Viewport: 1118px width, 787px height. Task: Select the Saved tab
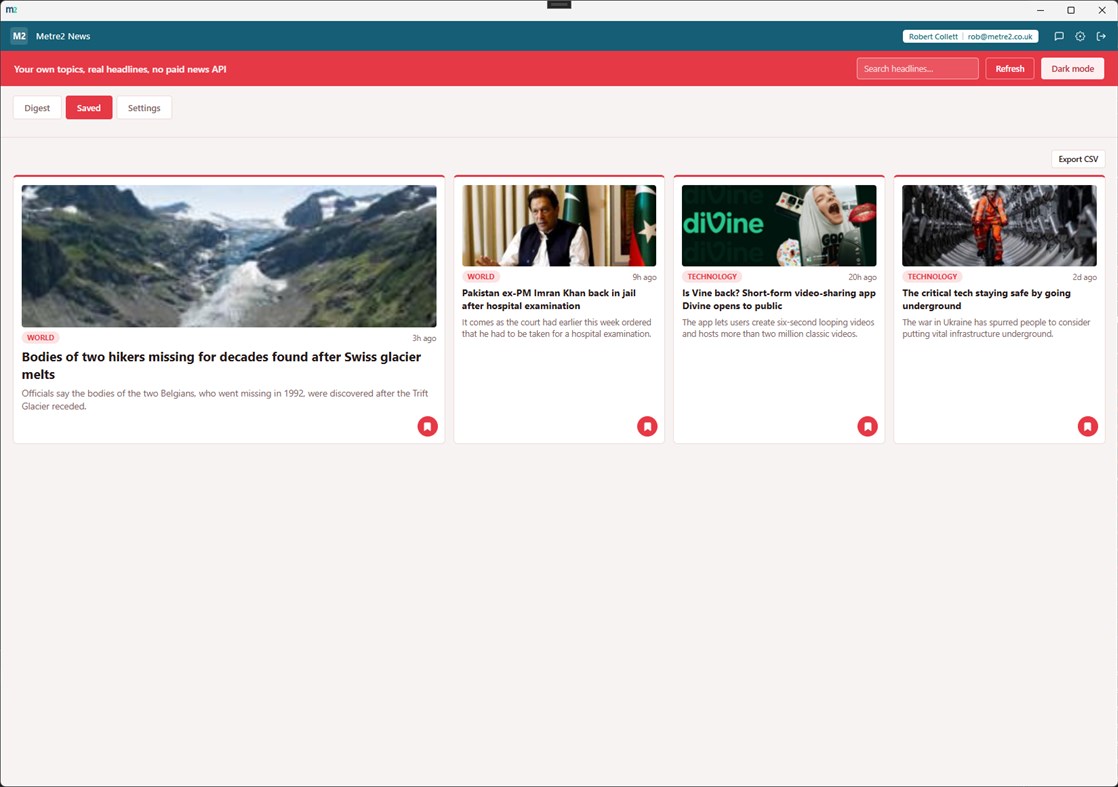tap(89, 108)
